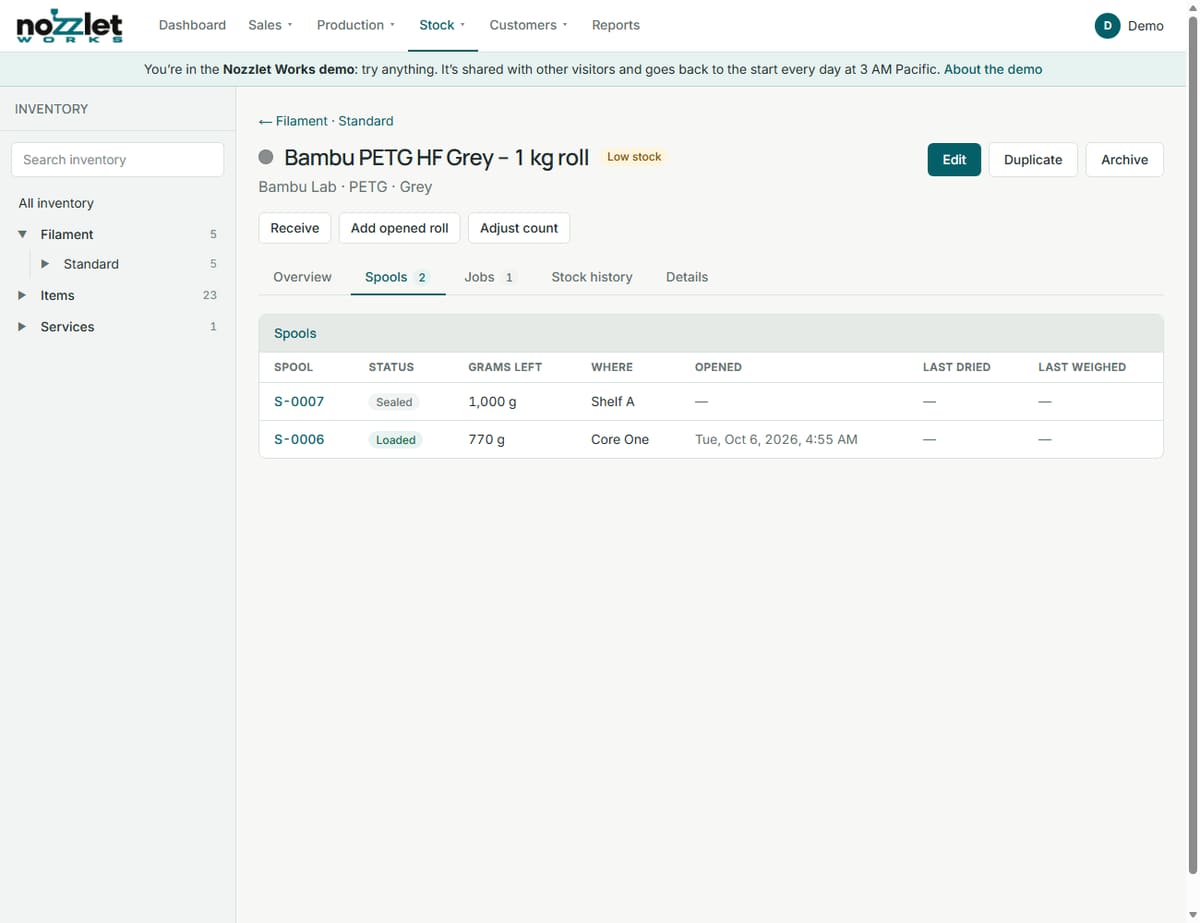Click the 1,000 g grams value
Viewport: 1200px width, 923px height.
pos(492,401)
